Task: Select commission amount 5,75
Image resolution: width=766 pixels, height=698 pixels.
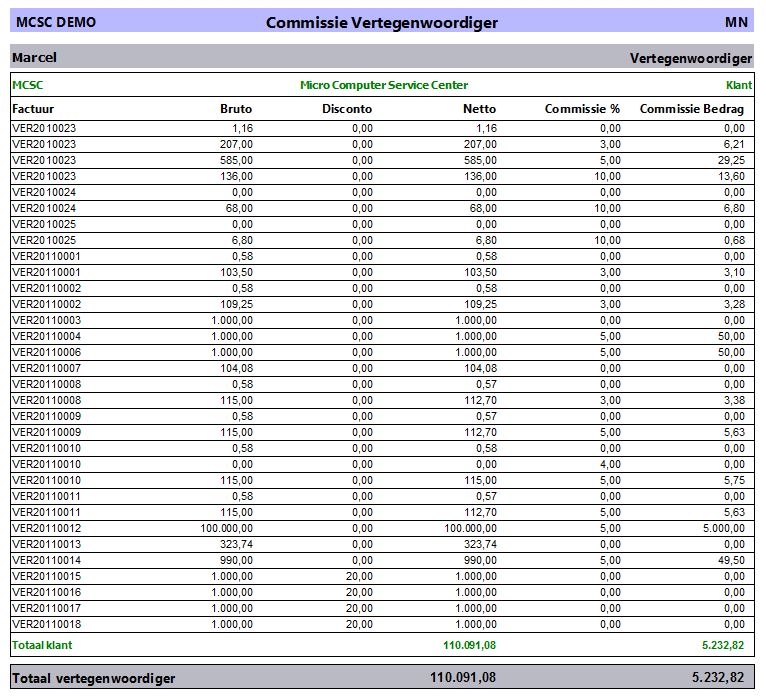Action: (x=734, y=480)
